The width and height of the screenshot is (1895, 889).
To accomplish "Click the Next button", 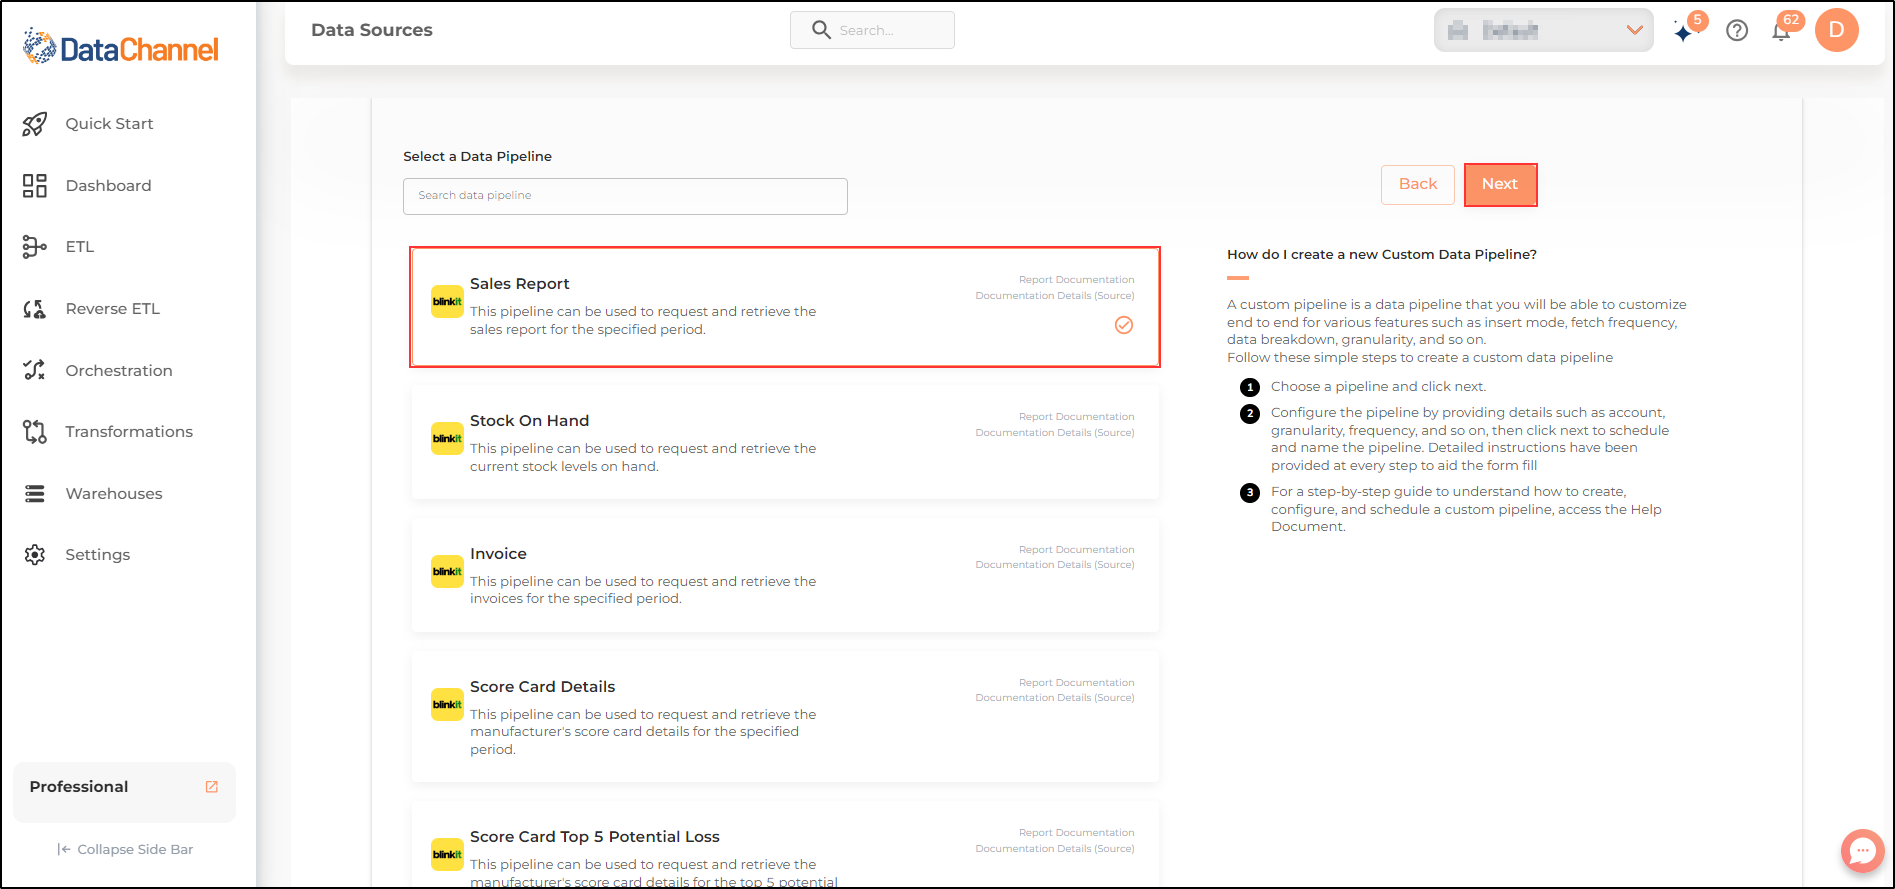I will 1500,185.
